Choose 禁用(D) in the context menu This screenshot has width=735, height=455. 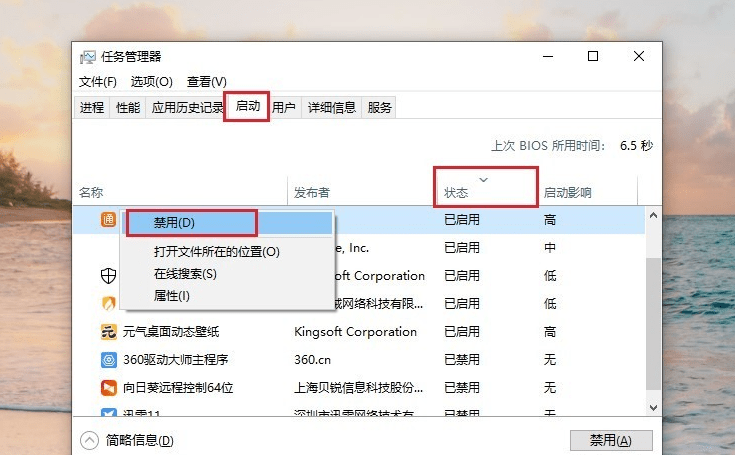tap(229, 223)
